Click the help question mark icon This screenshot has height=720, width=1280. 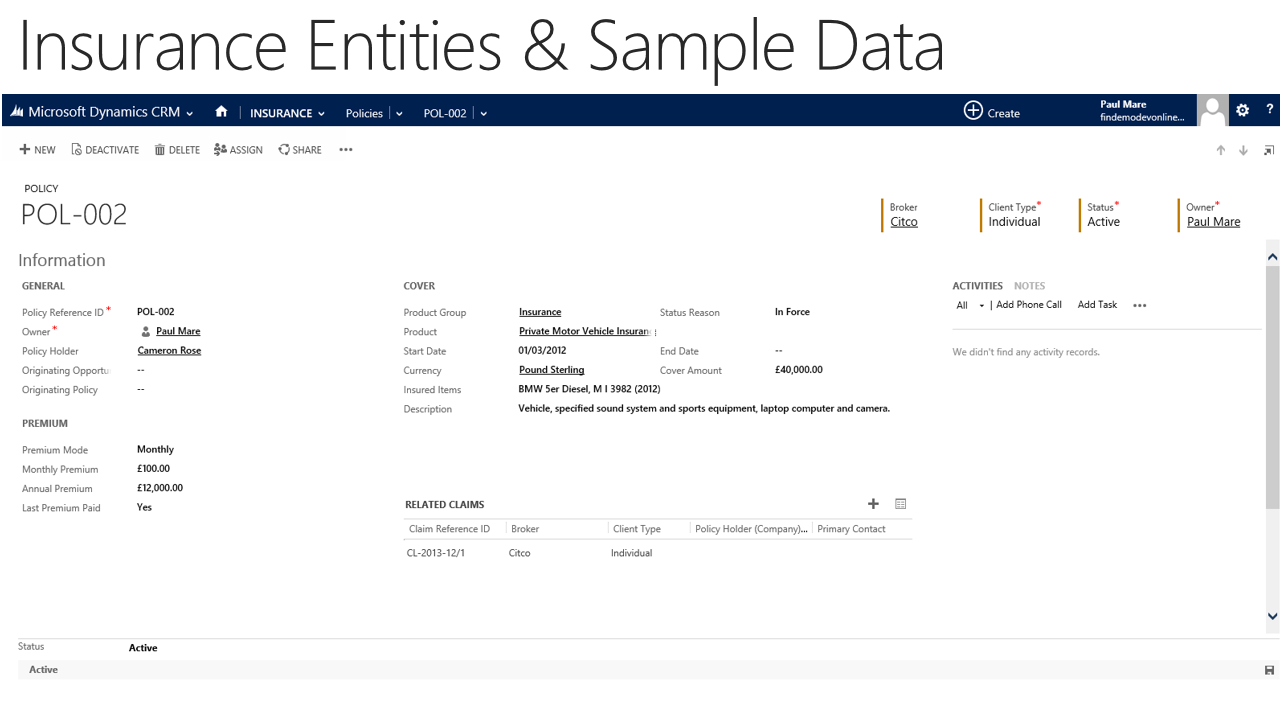(1270, 111)
